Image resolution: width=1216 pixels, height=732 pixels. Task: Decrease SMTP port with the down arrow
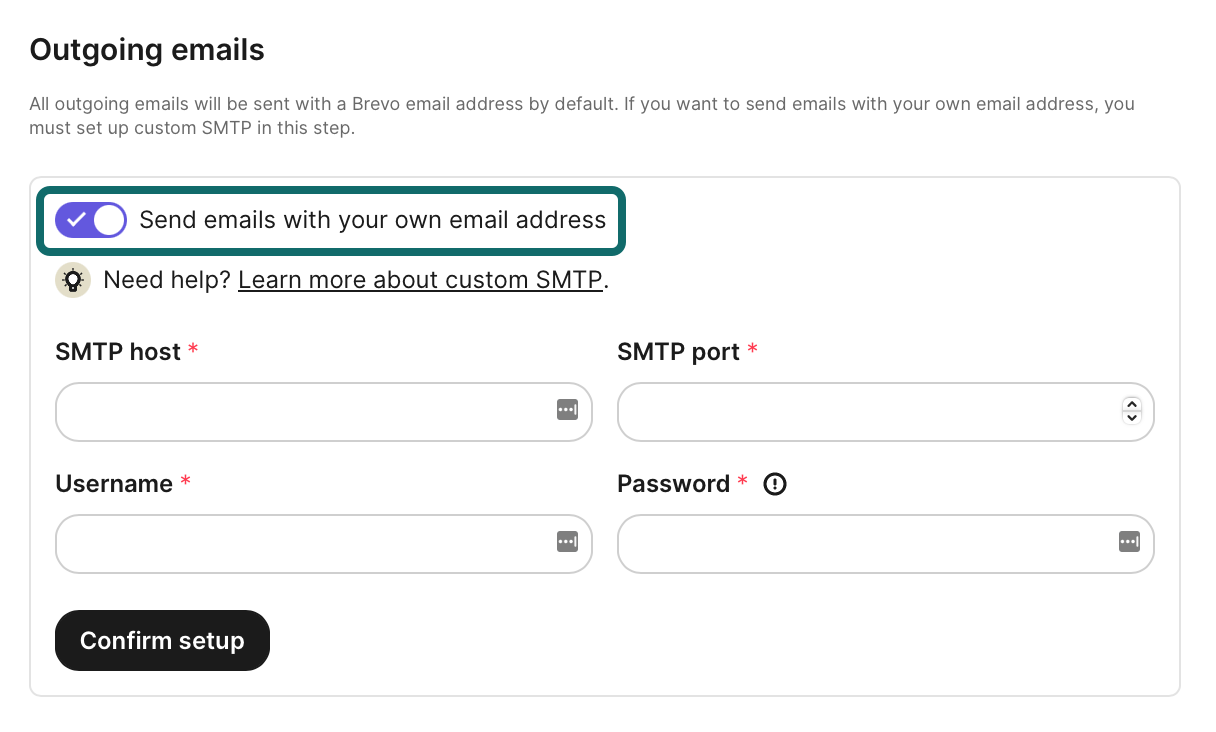pos(1131,418)
